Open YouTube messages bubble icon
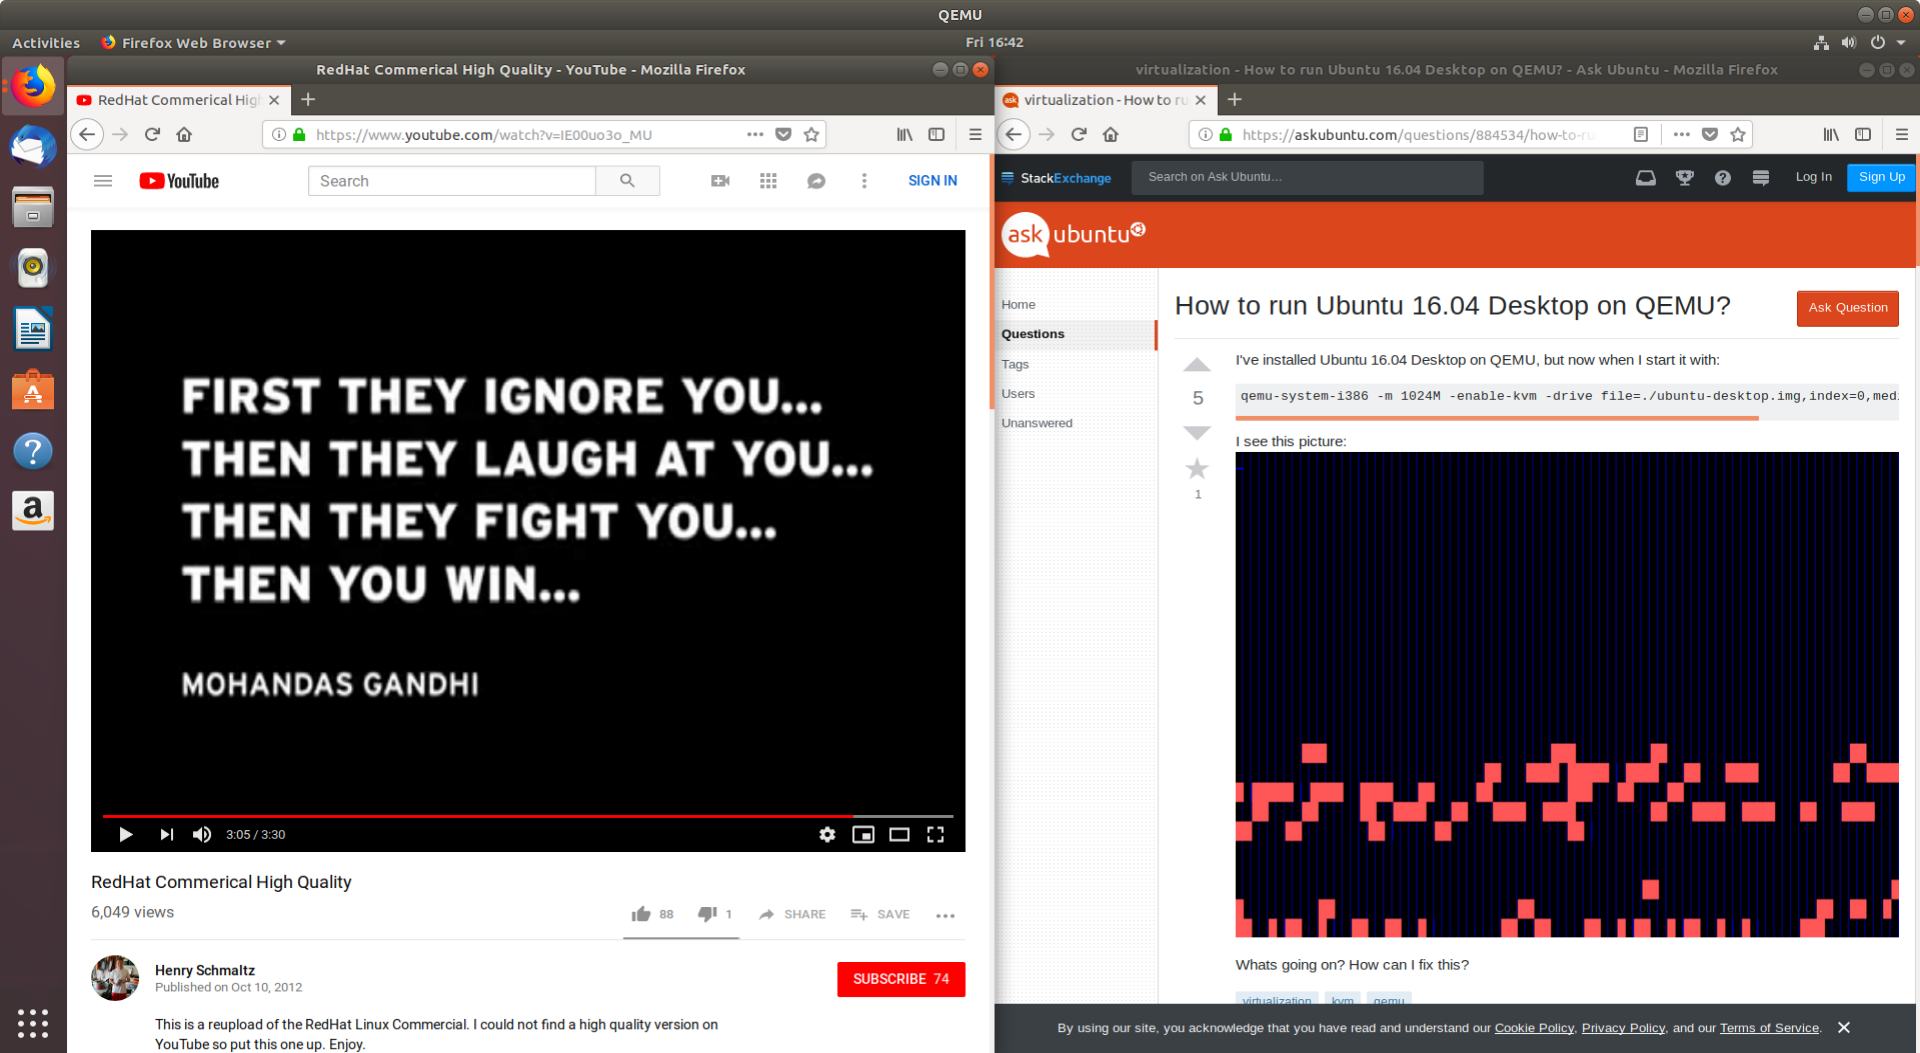Image resolution: width=1920 pixels, height=1053 pixels. 816,181
